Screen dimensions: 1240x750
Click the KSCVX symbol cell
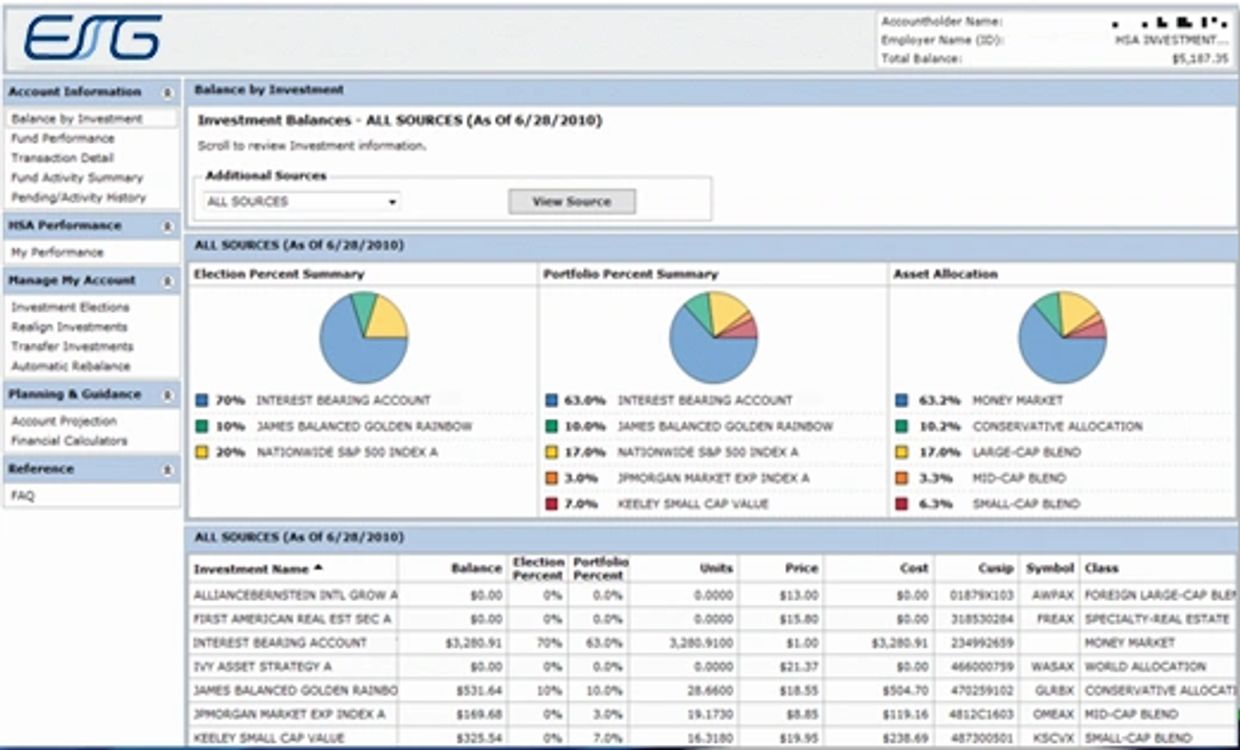pos(1055,739)
